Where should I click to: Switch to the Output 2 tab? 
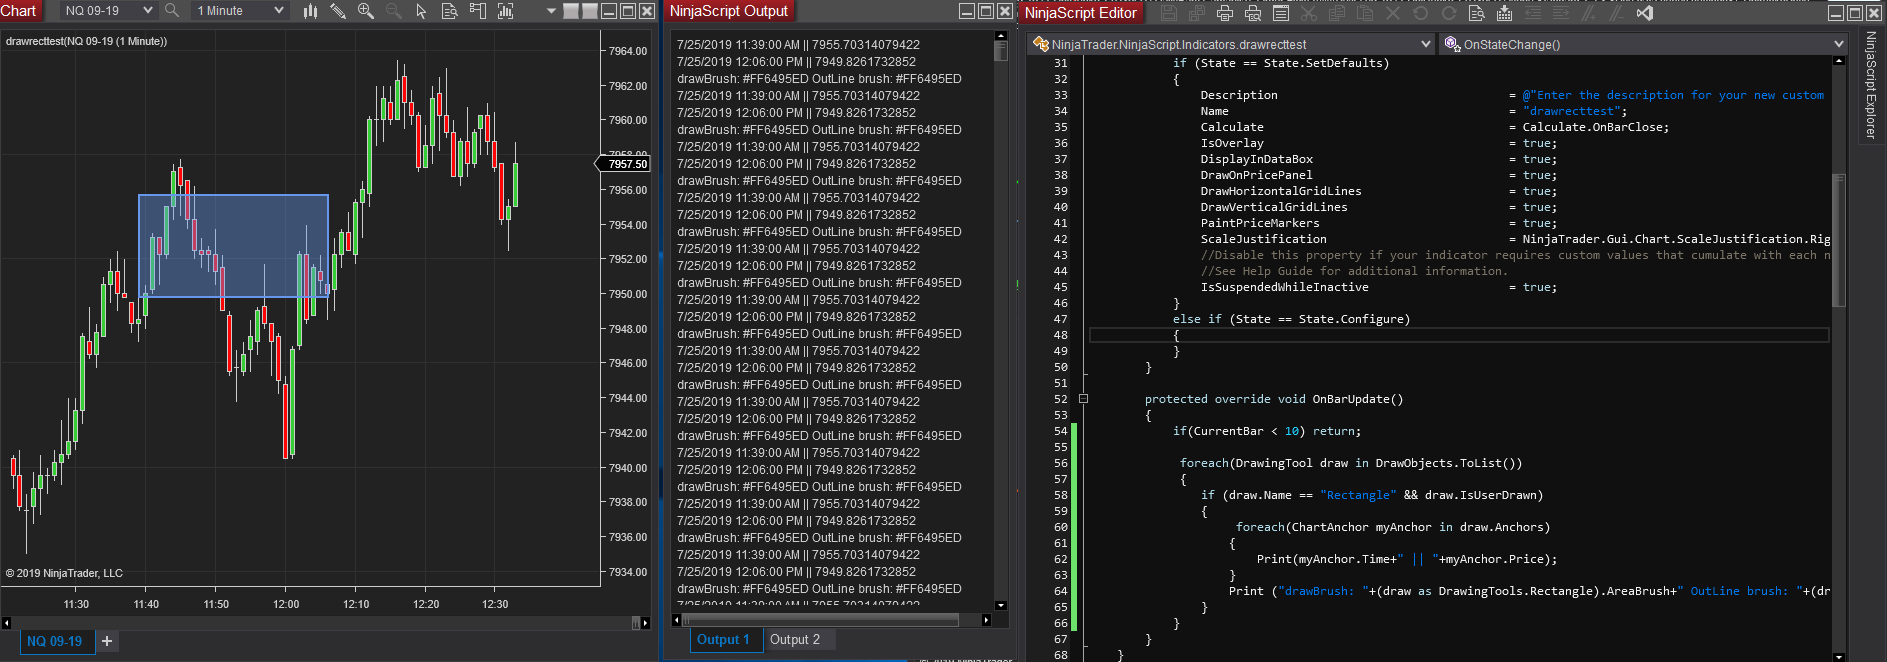795,640
